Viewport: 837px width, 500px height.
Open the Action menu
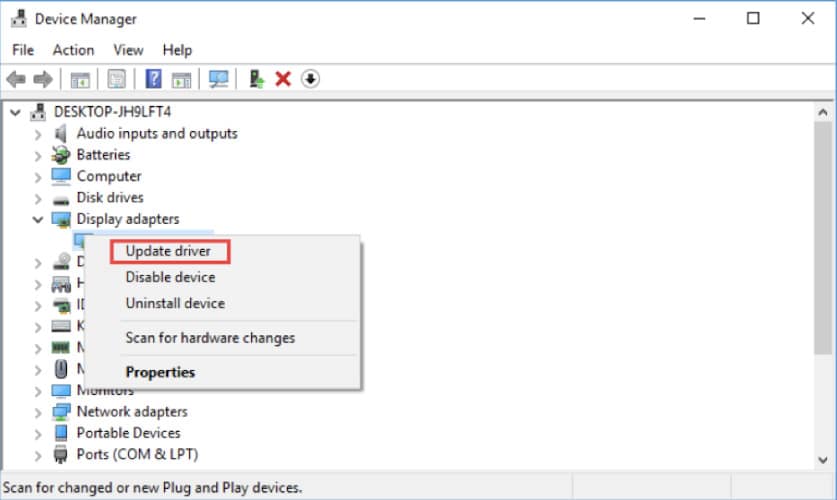pyautogui.click(x=73, y=50)
